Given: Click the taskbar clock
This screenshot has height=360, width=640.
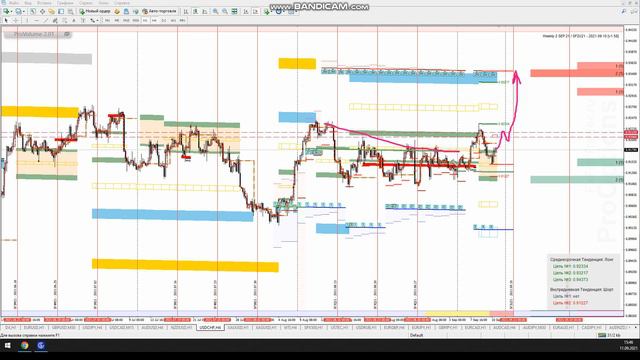Looking at the screenshot, I should tap(628, 345).
